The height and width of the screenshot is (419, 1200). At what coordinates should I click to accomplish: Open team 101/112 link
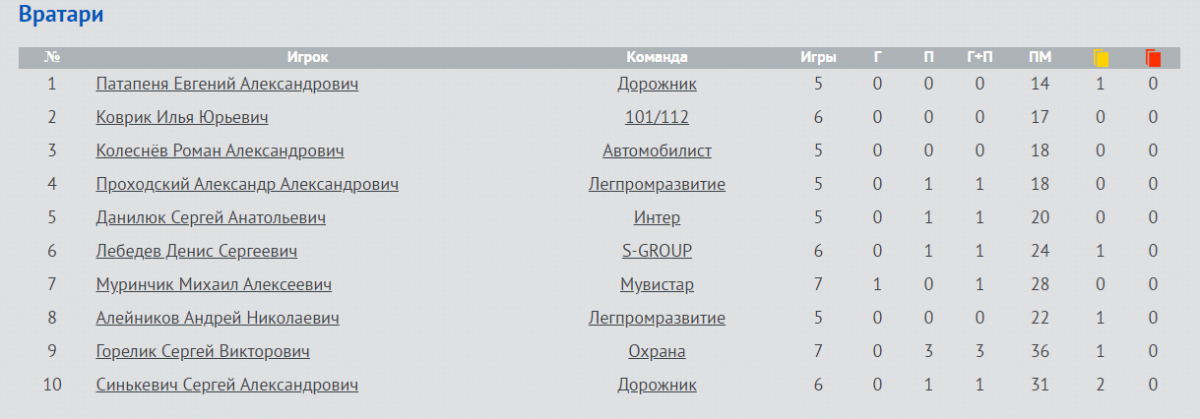pos(657,118)
